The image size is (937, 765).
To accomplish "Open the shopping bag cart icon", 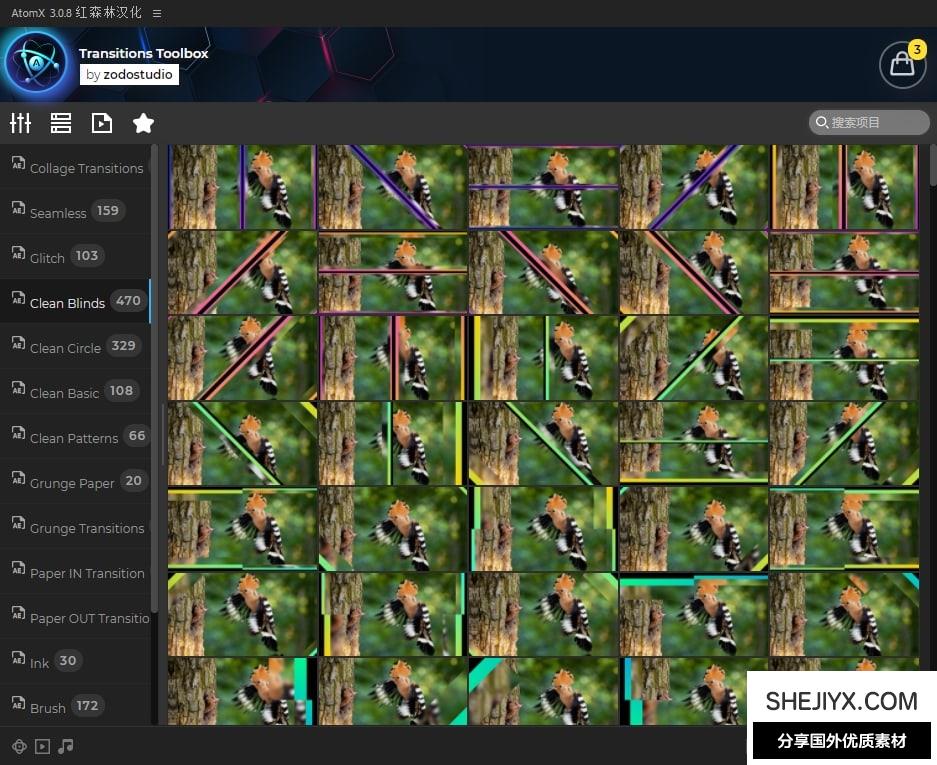I will coord(901,64).
